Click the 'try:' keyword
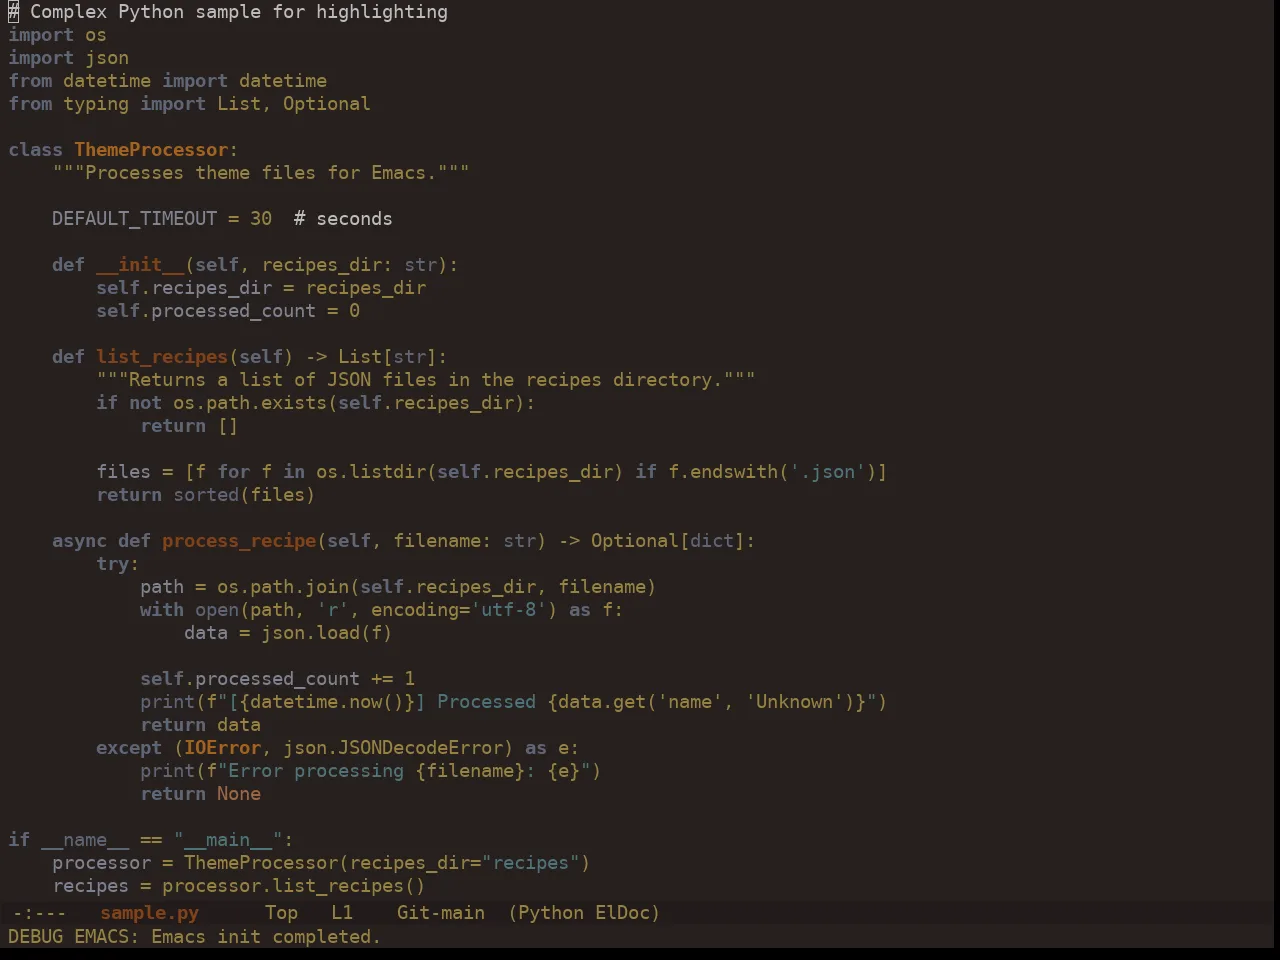The height and width of the screenshot is (960, 1280). [x=117, y=564]
